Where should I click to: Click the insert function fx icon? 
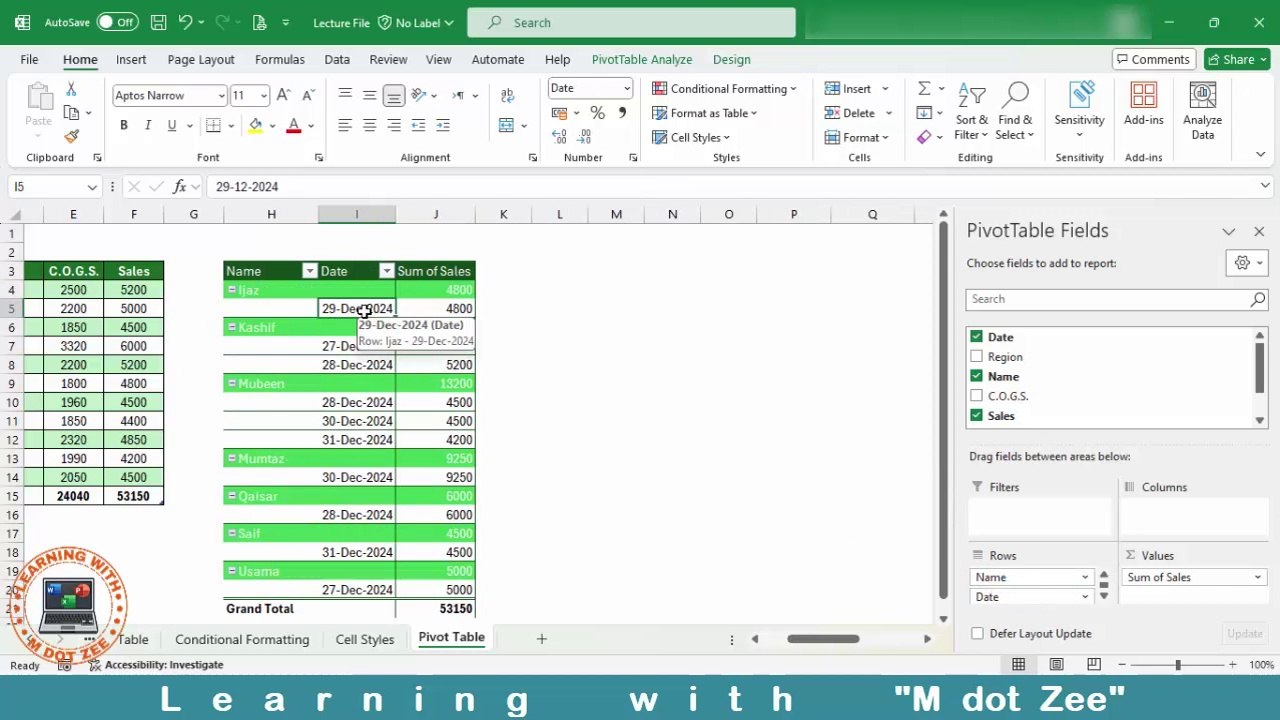(180, 186)
